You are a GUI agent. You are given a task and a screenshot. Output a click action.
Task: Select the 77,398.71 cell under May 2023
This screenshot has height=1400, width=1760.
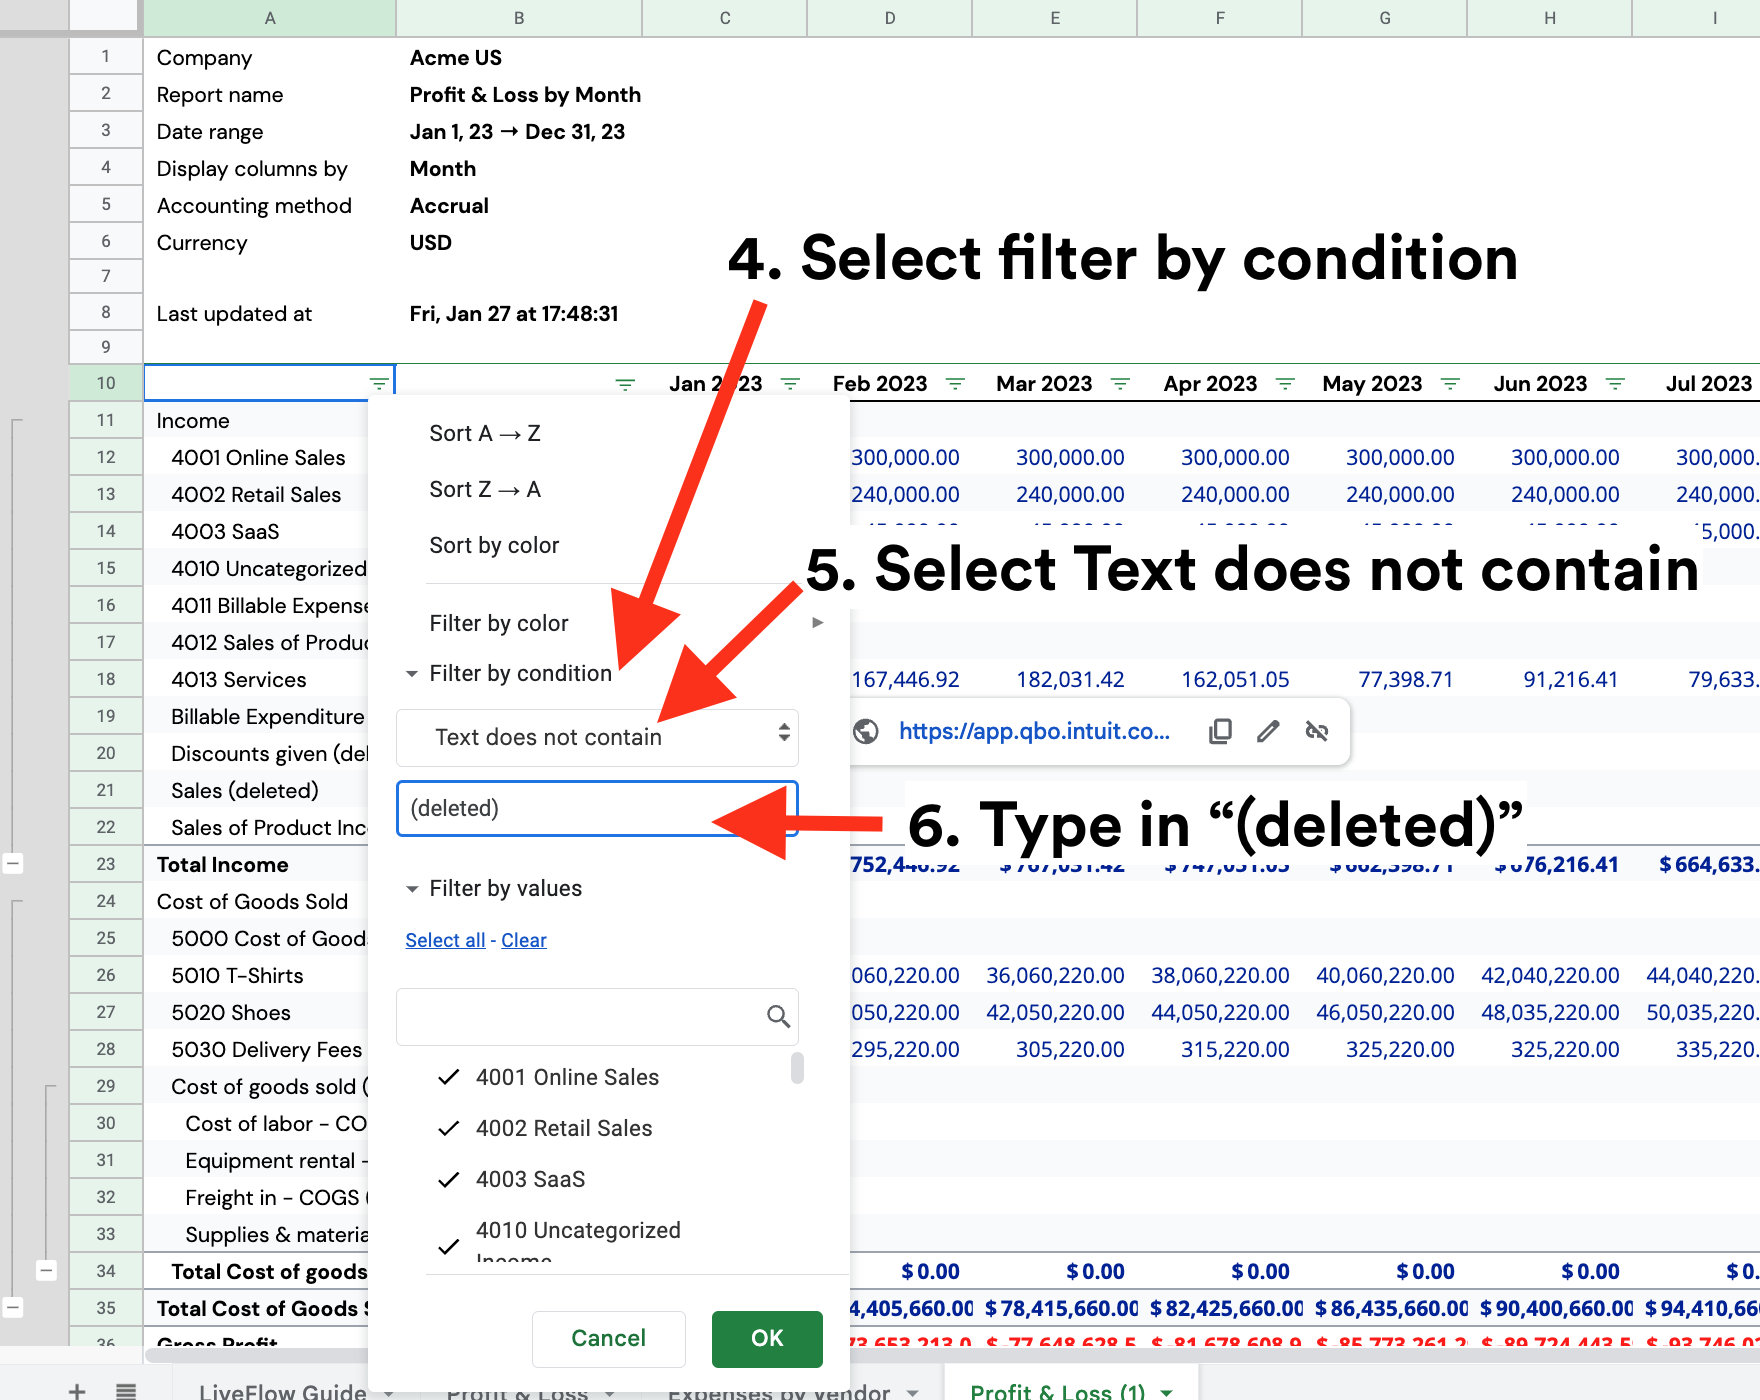pyautogui.click(x=1405, y=680)
